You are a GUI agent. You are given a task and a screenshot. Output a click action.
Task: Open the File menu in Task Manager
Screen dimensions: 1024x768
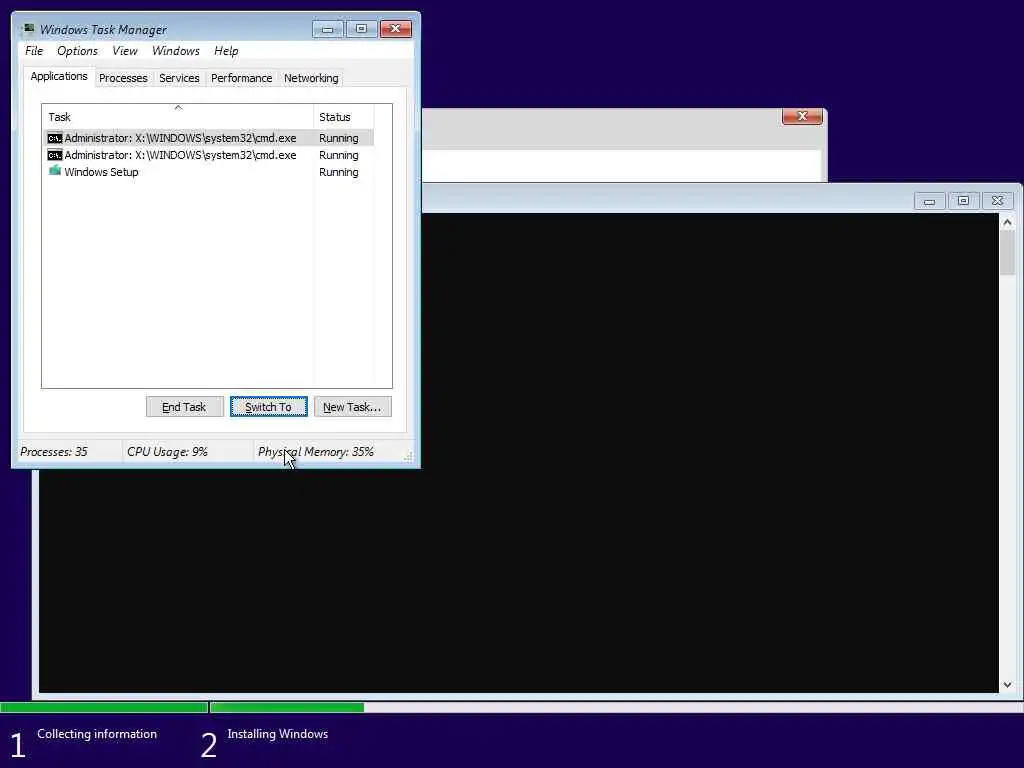pyautogui.click(x=34, y=51)
